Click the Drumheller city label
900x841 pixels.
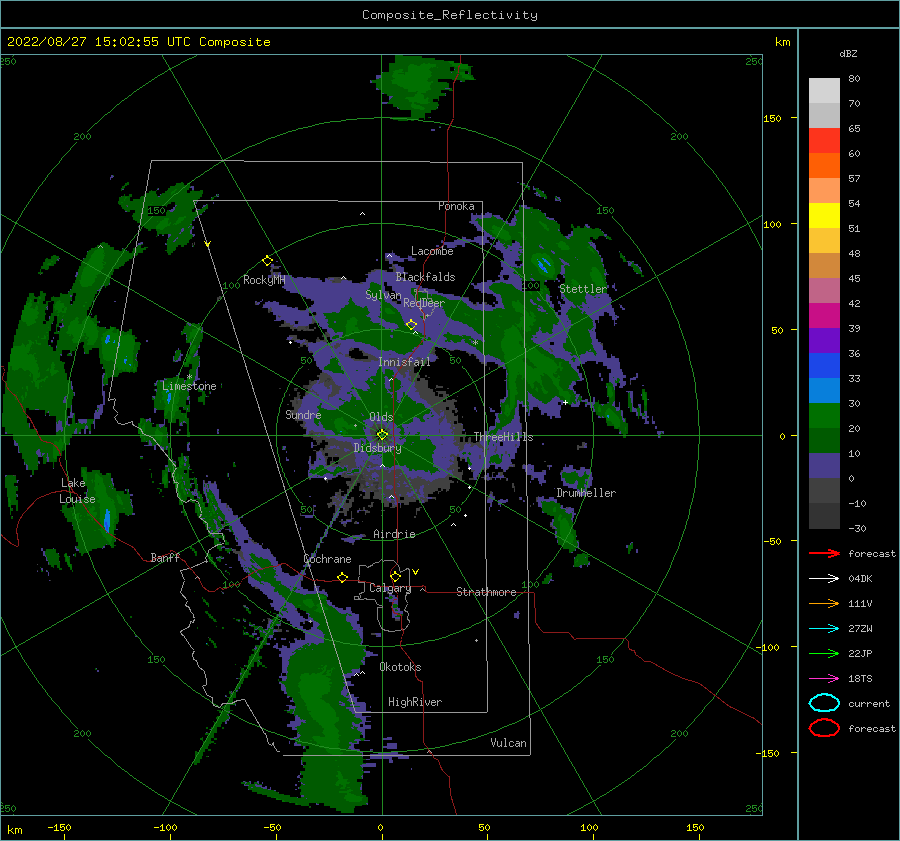point(586,493)
